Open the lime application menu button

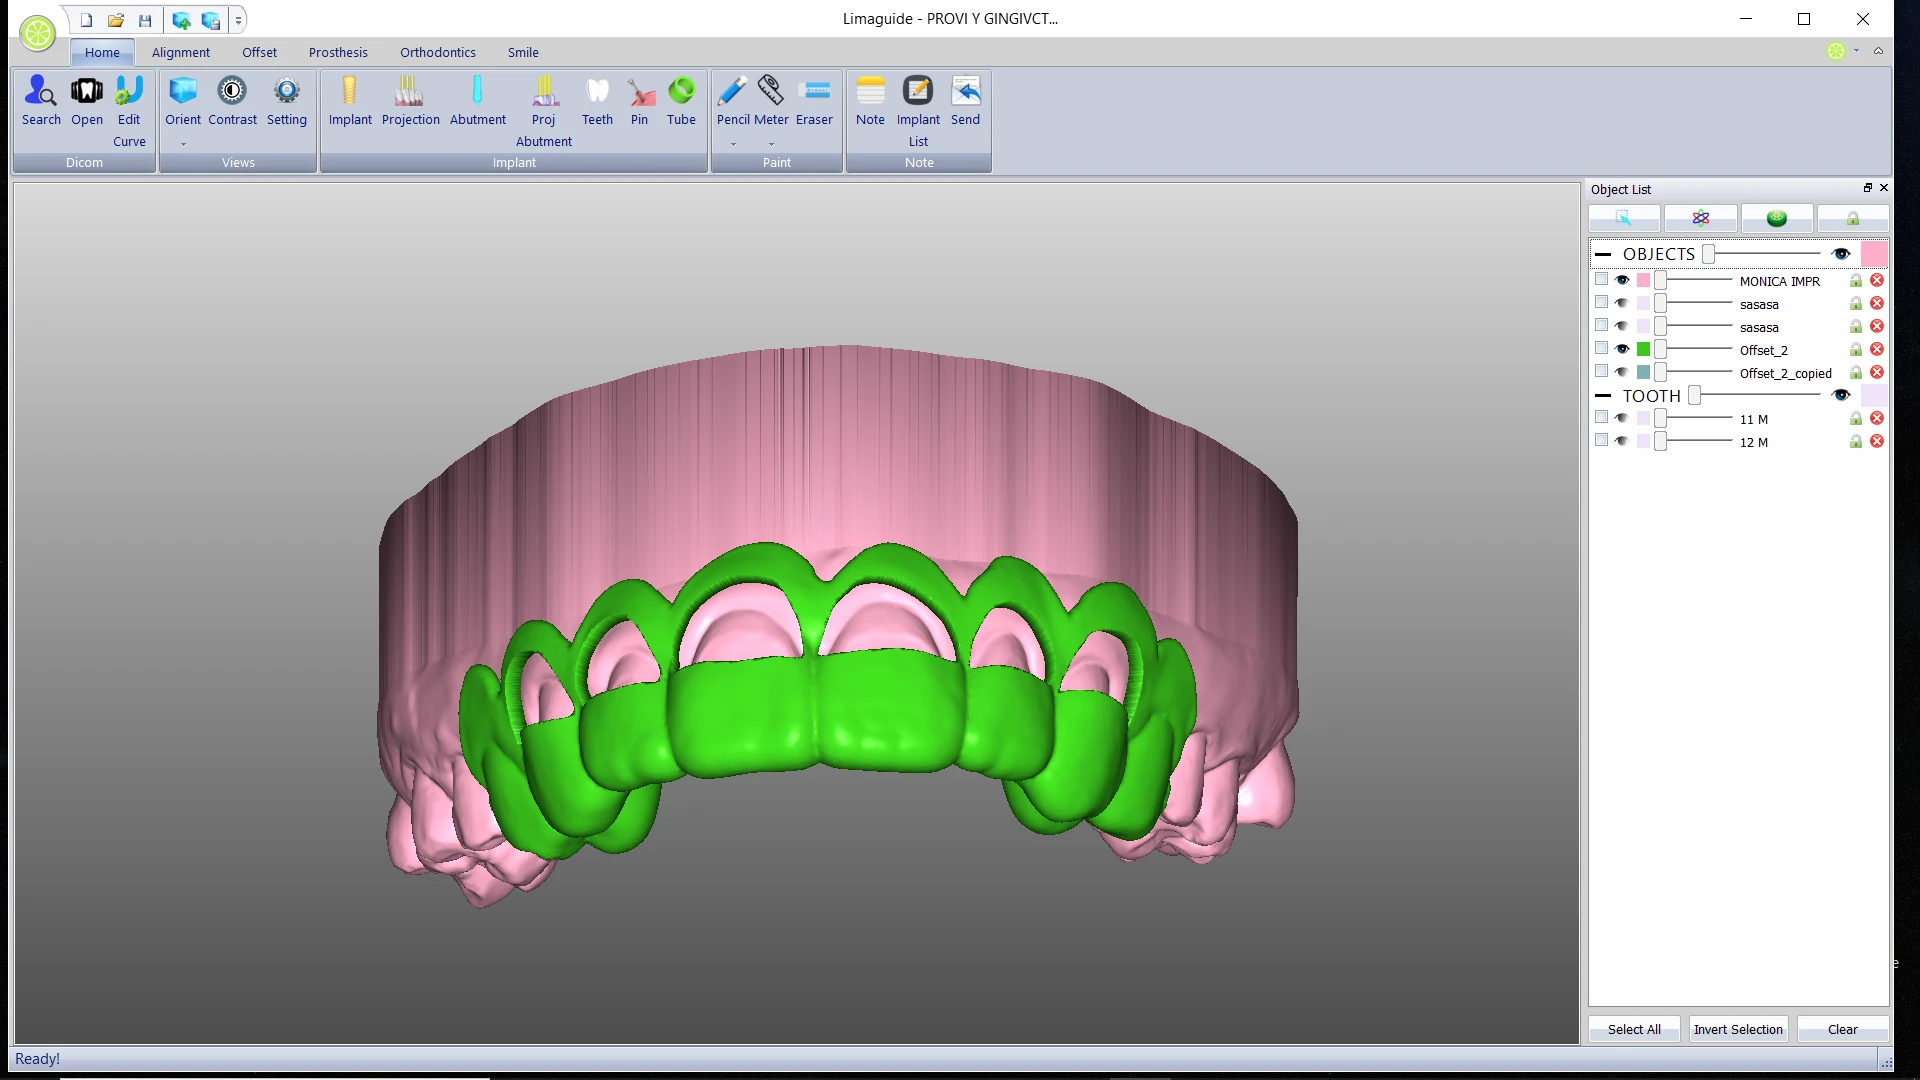[38, 33]
